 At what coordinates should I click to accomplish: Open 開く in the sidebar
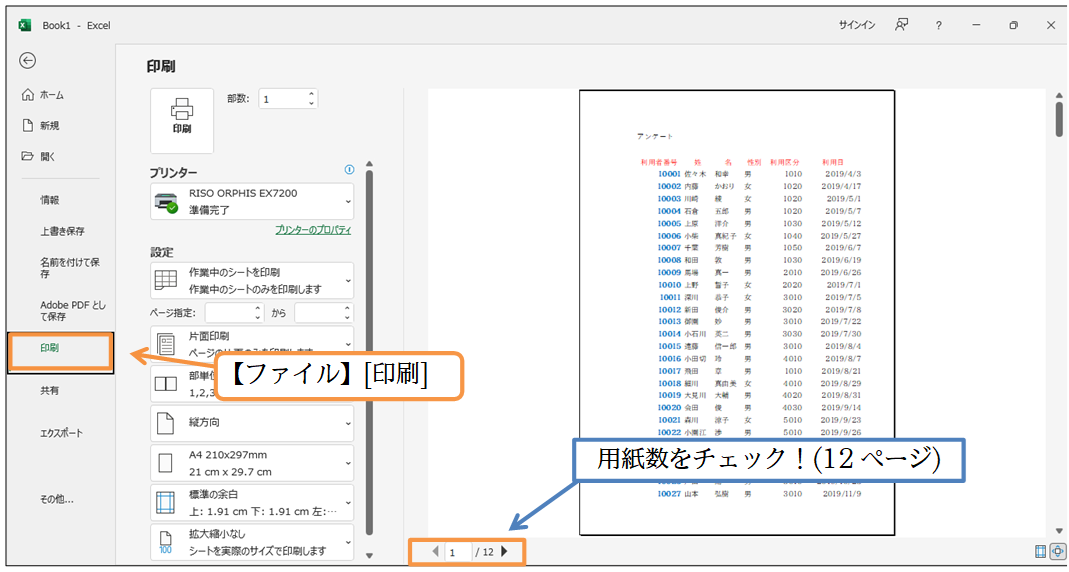click(48, 156)
